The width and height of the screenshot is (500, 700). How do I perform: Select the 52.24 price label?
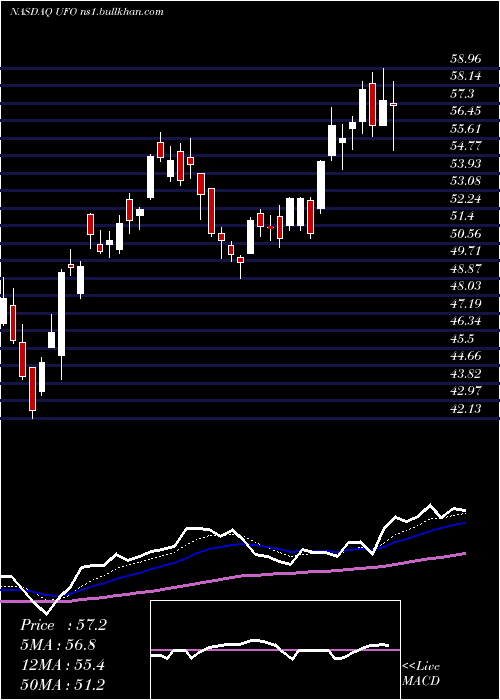465,199
